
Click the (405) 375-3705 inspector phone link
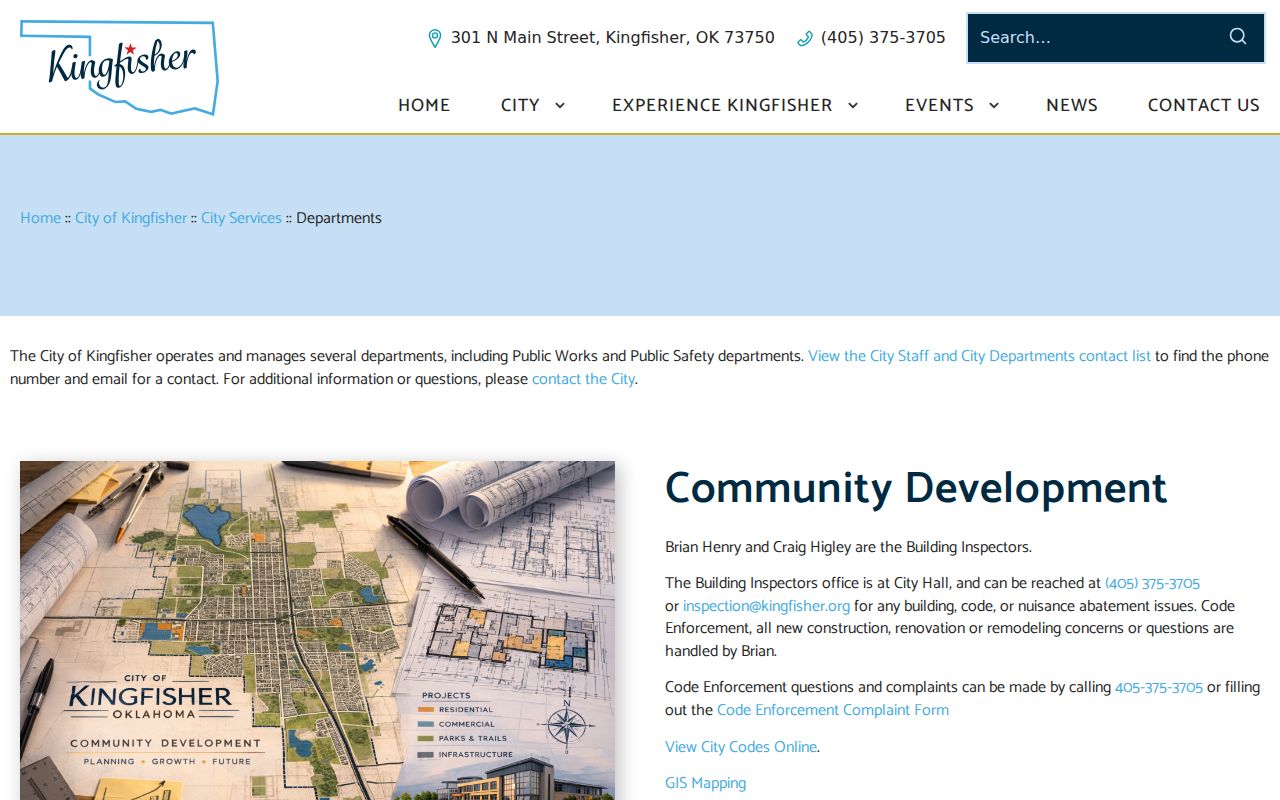(1152, 583)
